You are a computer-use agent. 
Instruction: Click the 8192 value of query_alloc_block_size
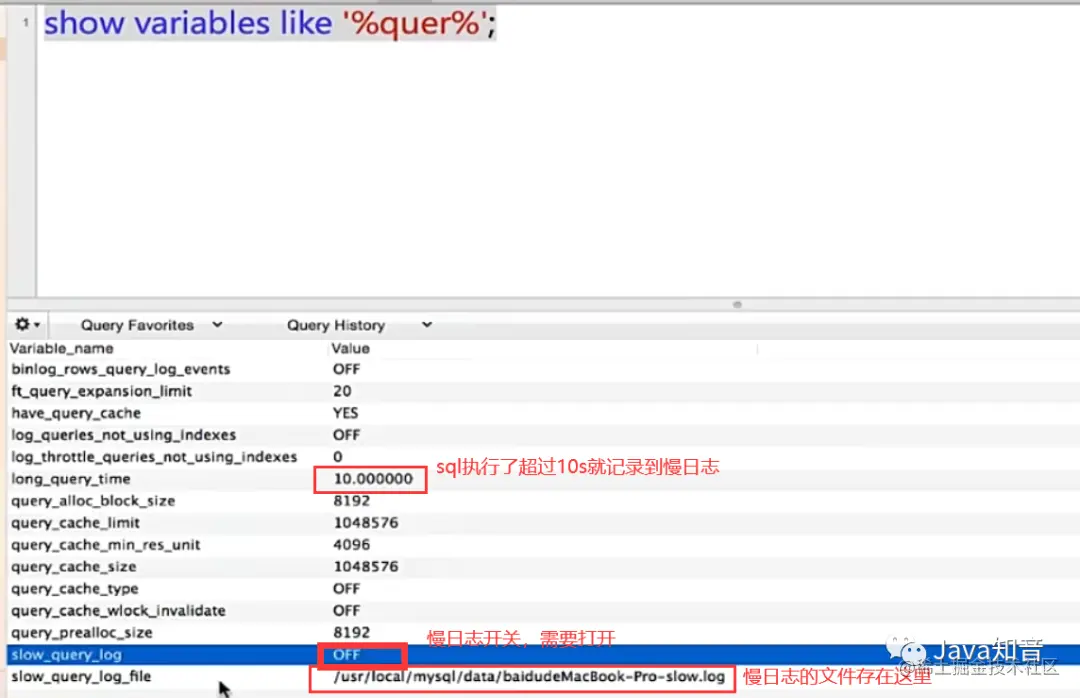click(x=351, y=501)
